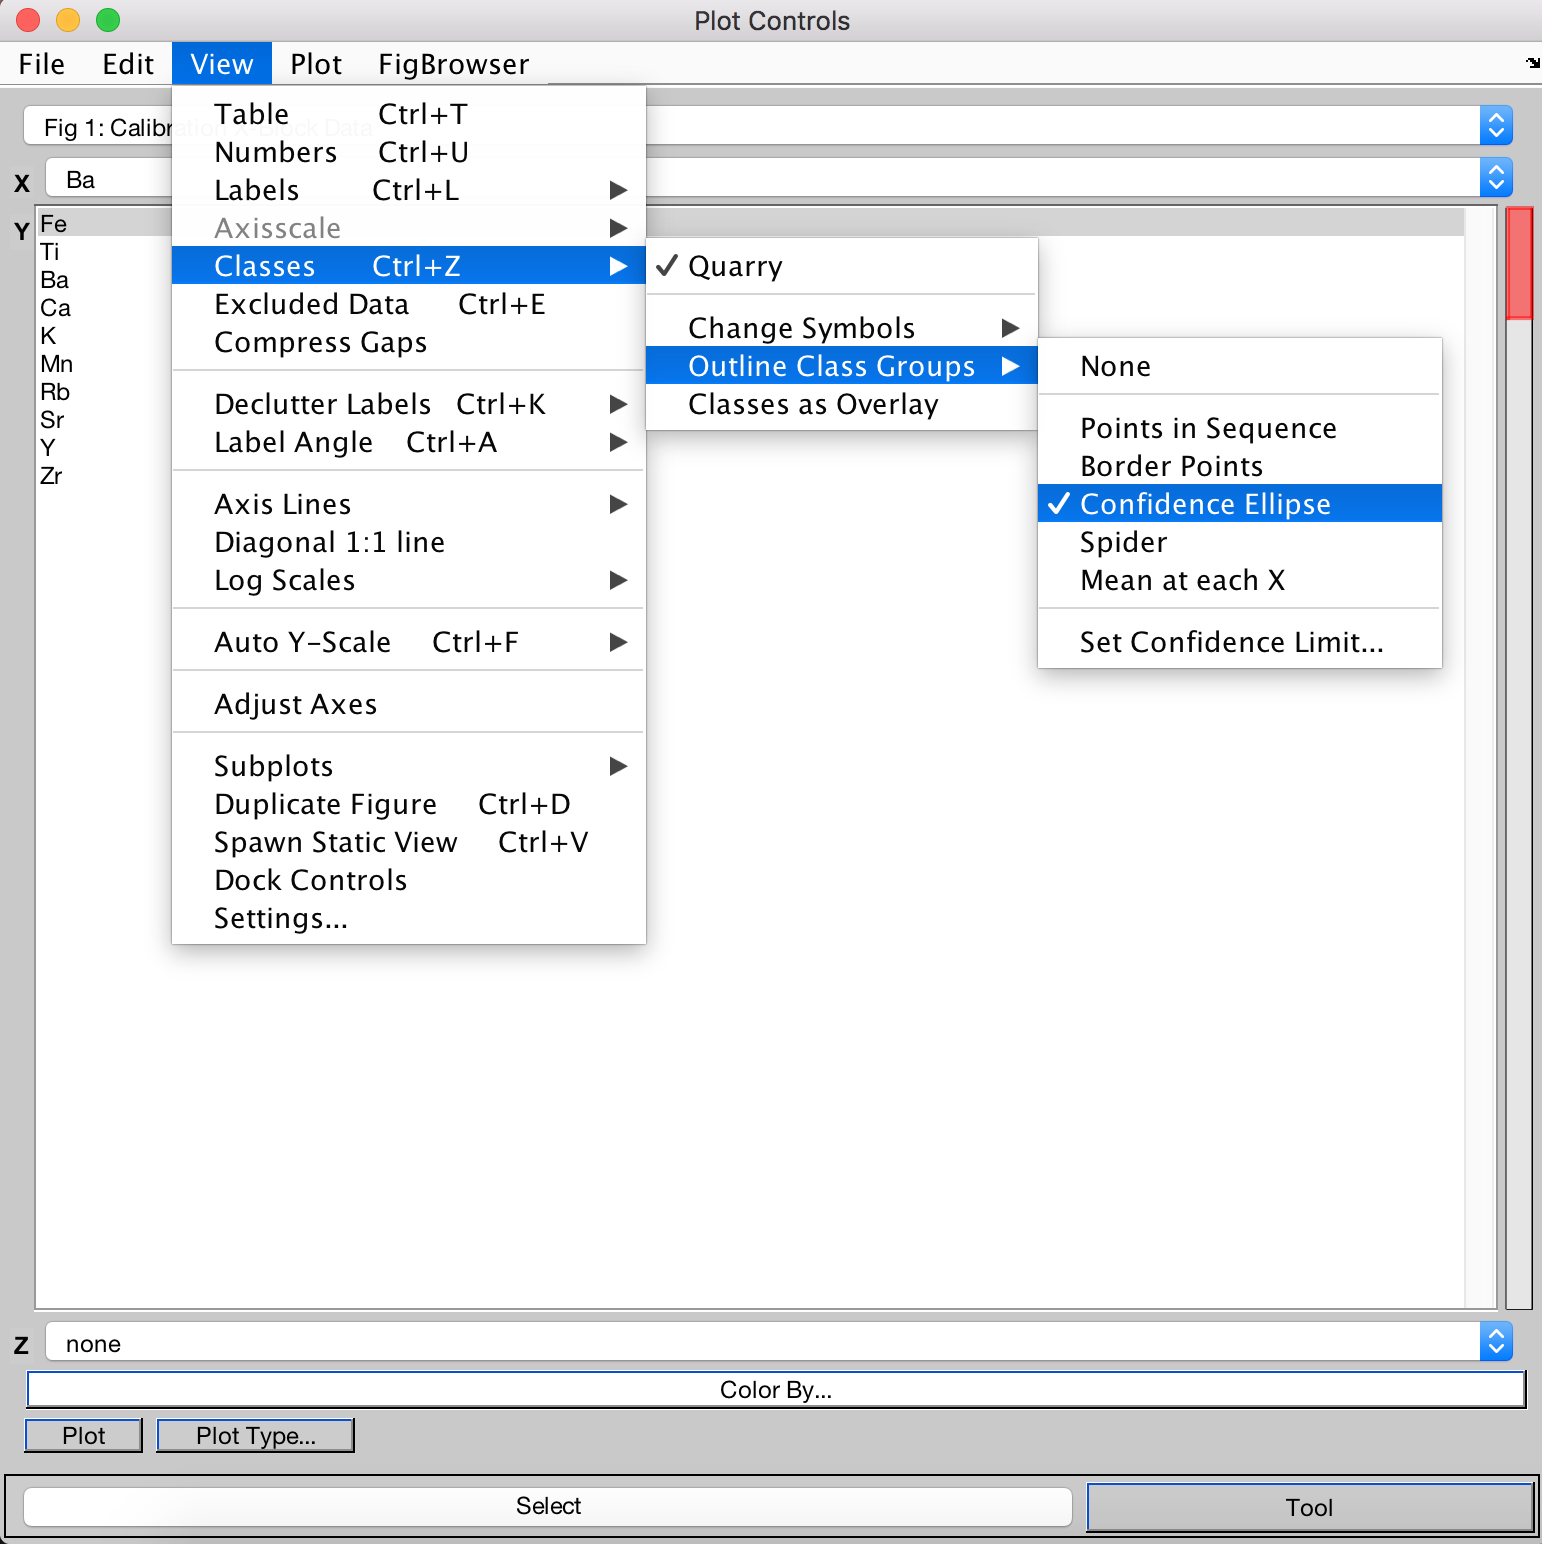Screen dimensions: 1542x1544
Task: Click the Diagonal 1:1 line item
Action: [x=329, y=542]
